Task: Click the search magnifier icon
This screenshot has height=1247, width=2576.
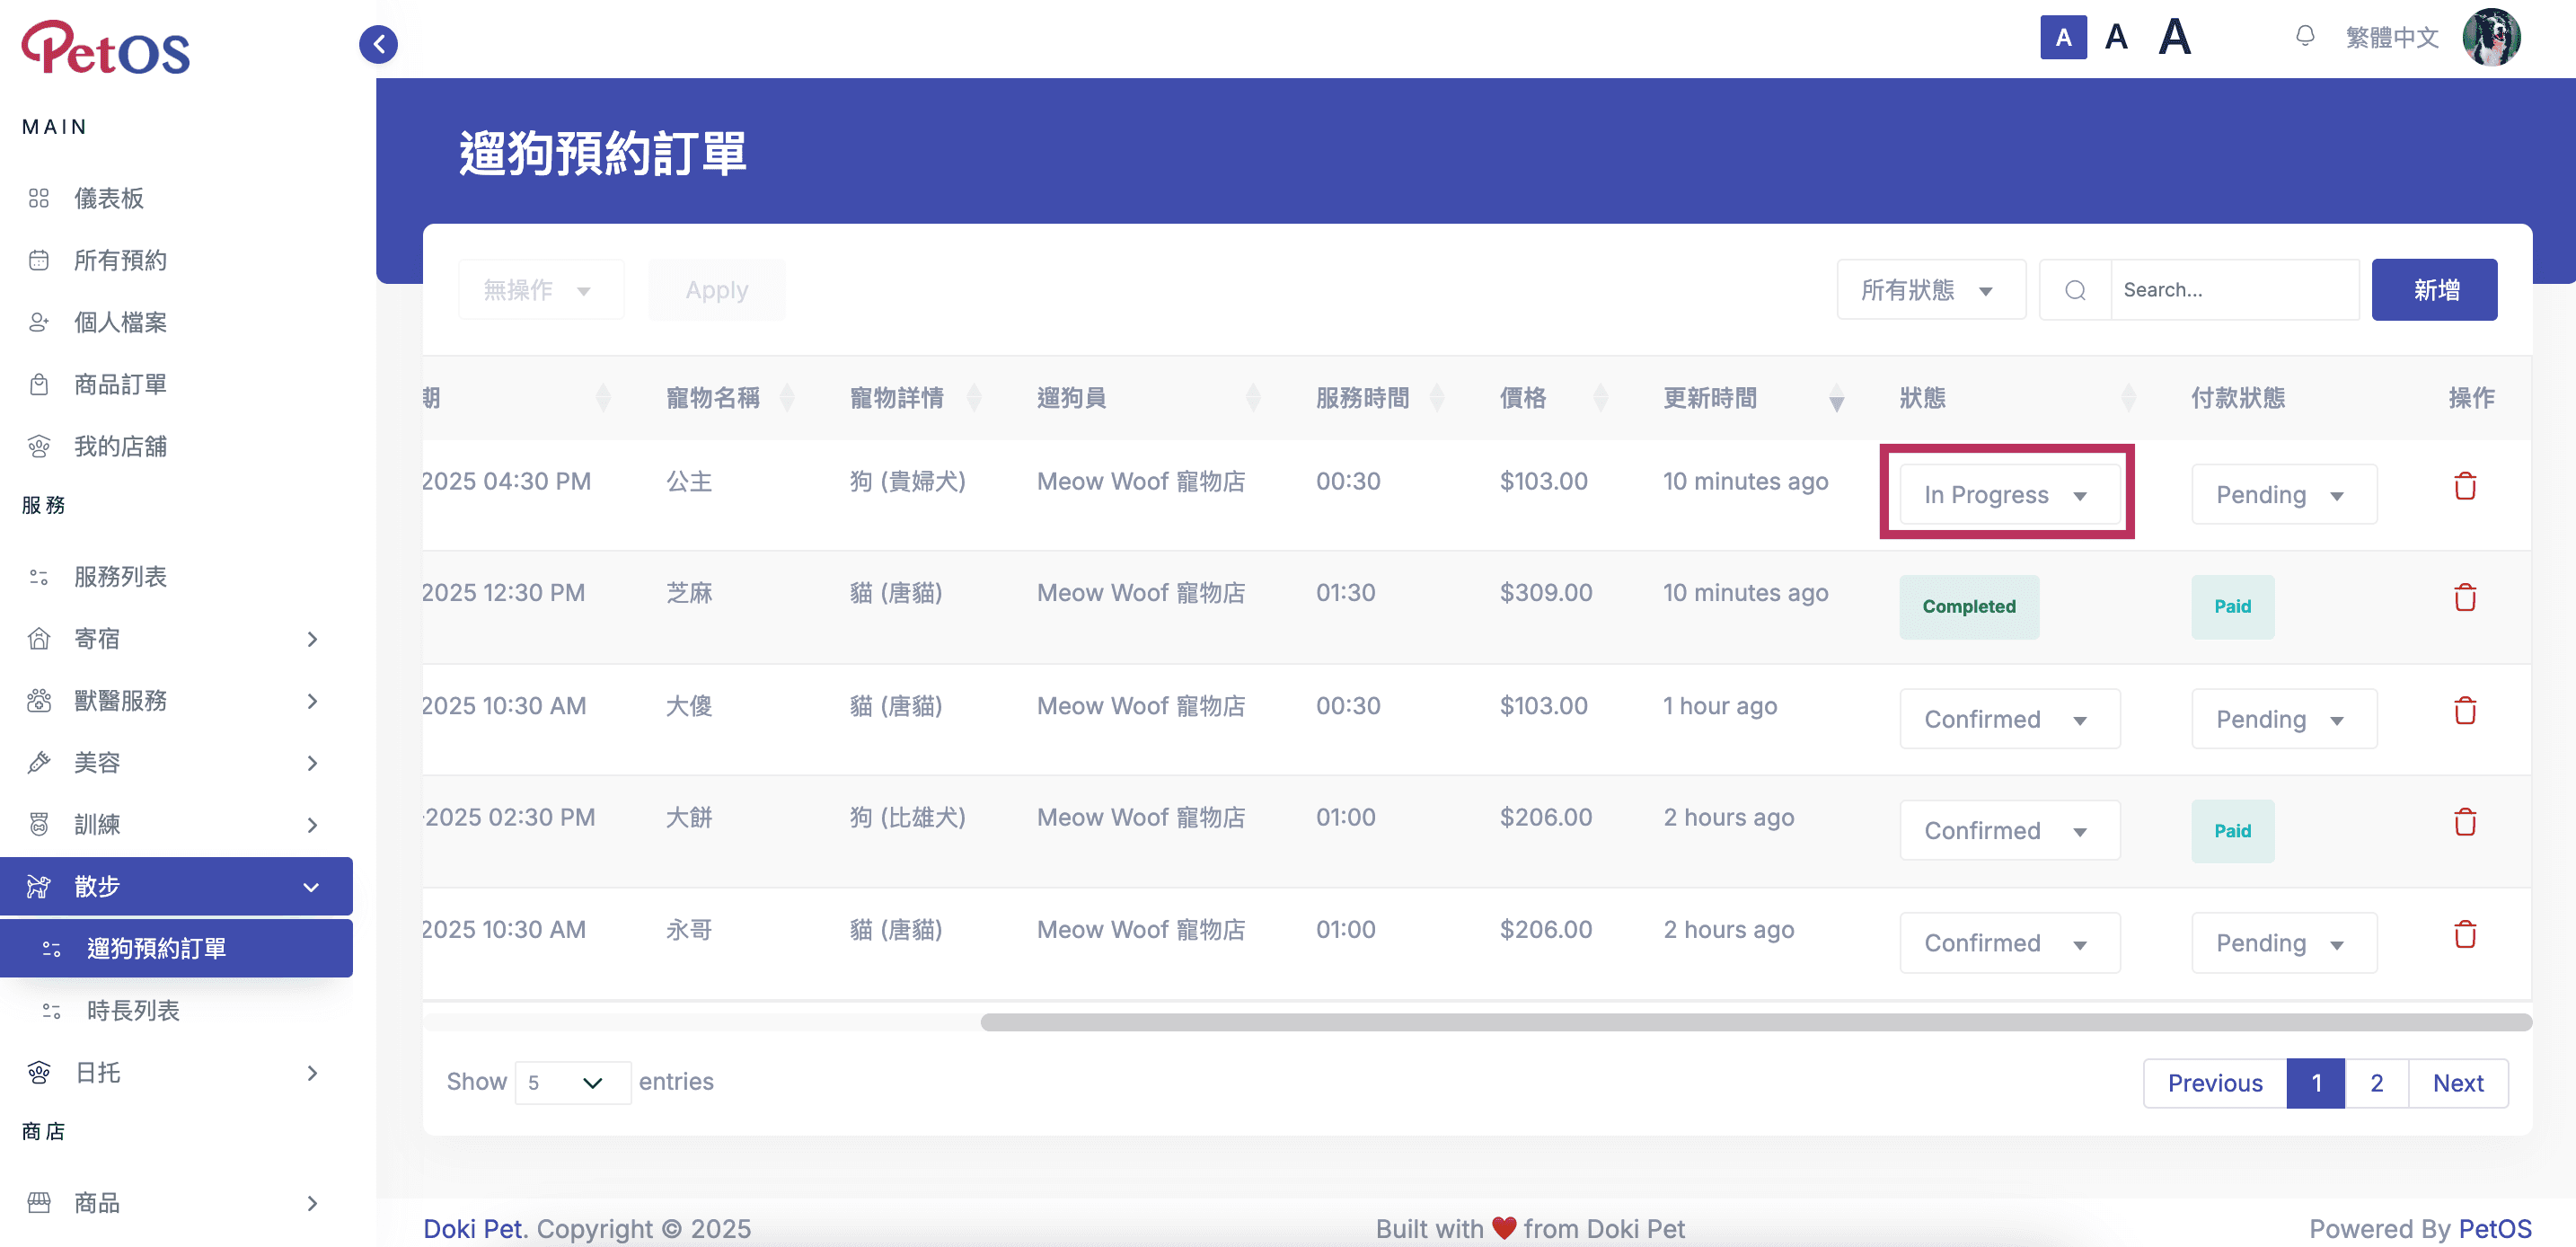Action: pyautogui.click(x=2075, y=290)
